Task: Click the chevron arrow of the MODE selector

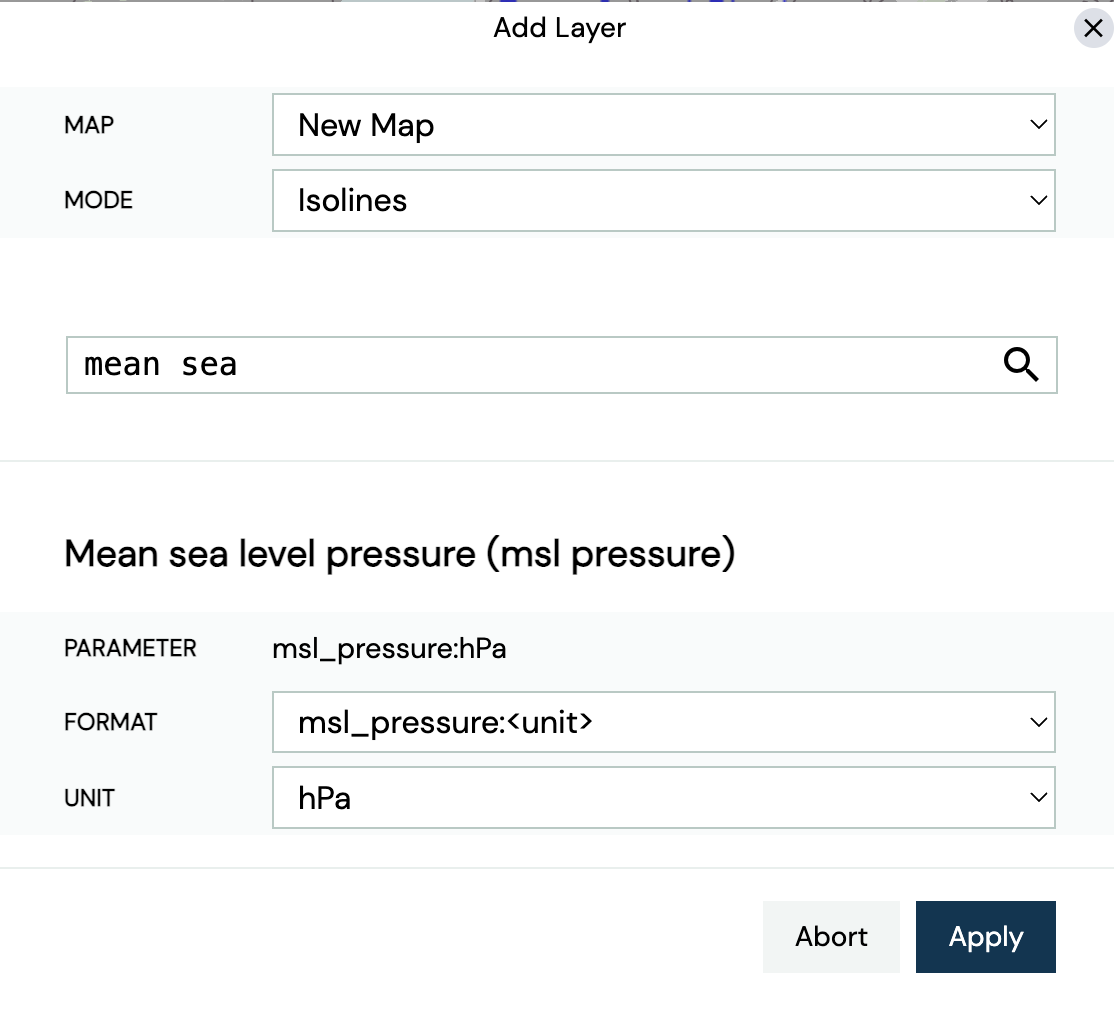Action: (1038, 200)
